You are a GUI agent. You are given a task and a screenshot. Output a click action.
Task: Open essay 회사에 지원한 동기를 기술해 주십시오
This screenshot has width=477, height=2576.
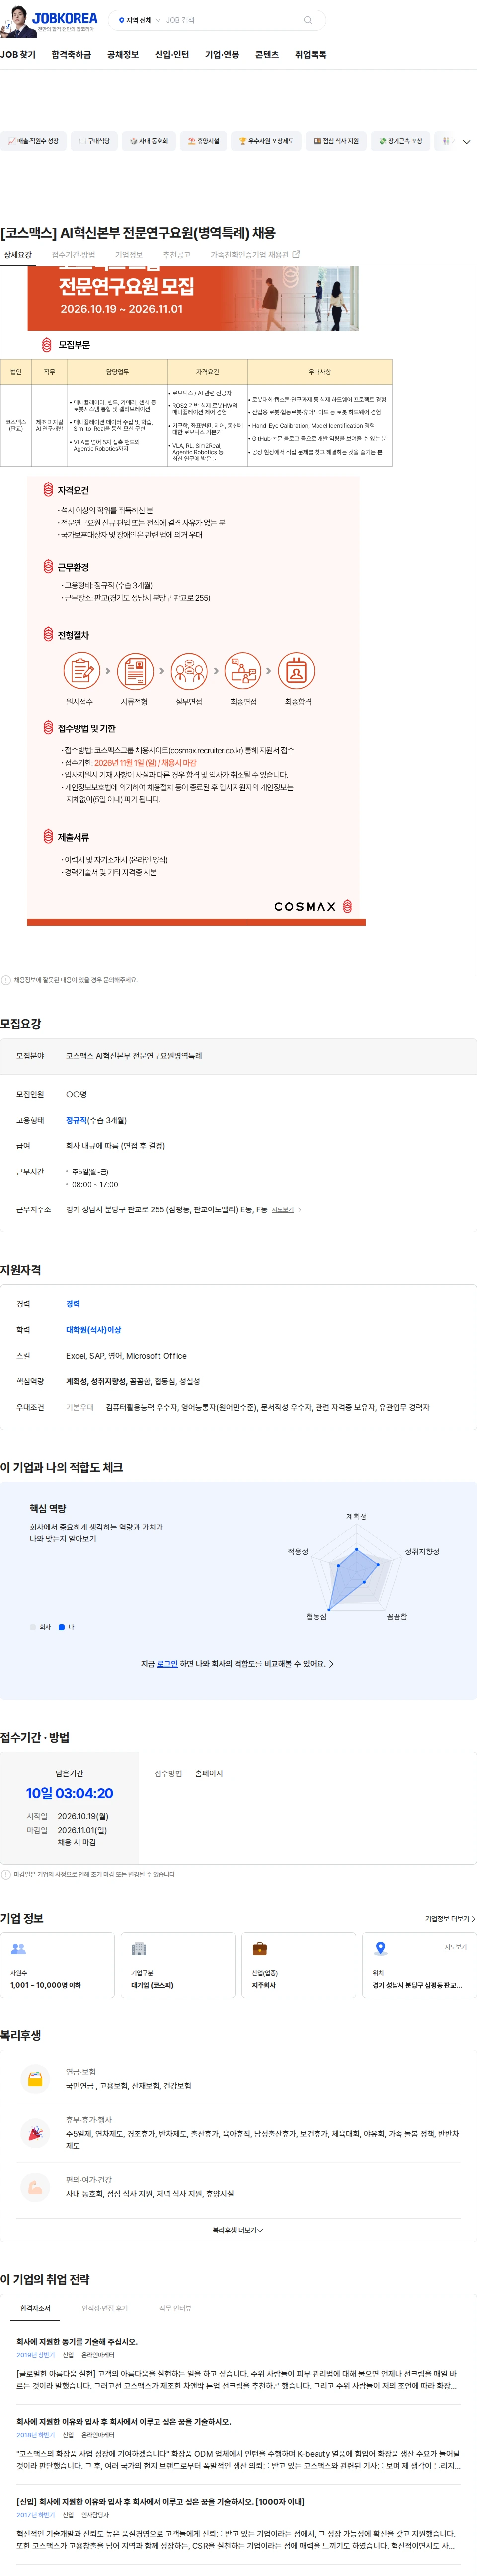click(x=77, y=2343)
